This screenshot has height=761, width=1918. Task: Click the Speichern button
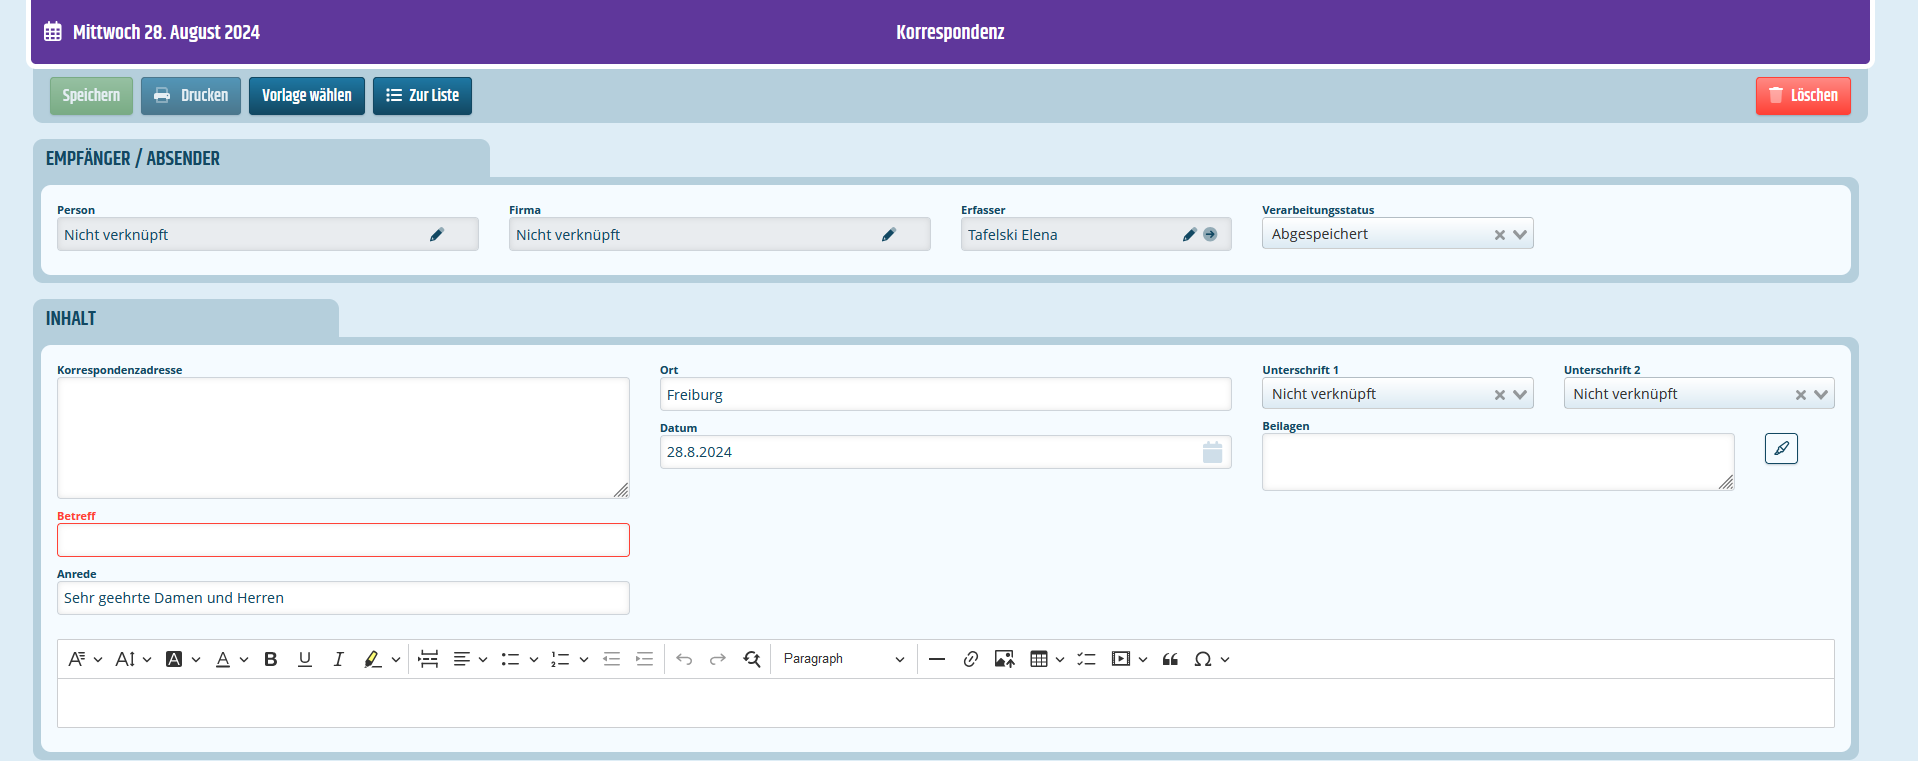click(91, 96)
